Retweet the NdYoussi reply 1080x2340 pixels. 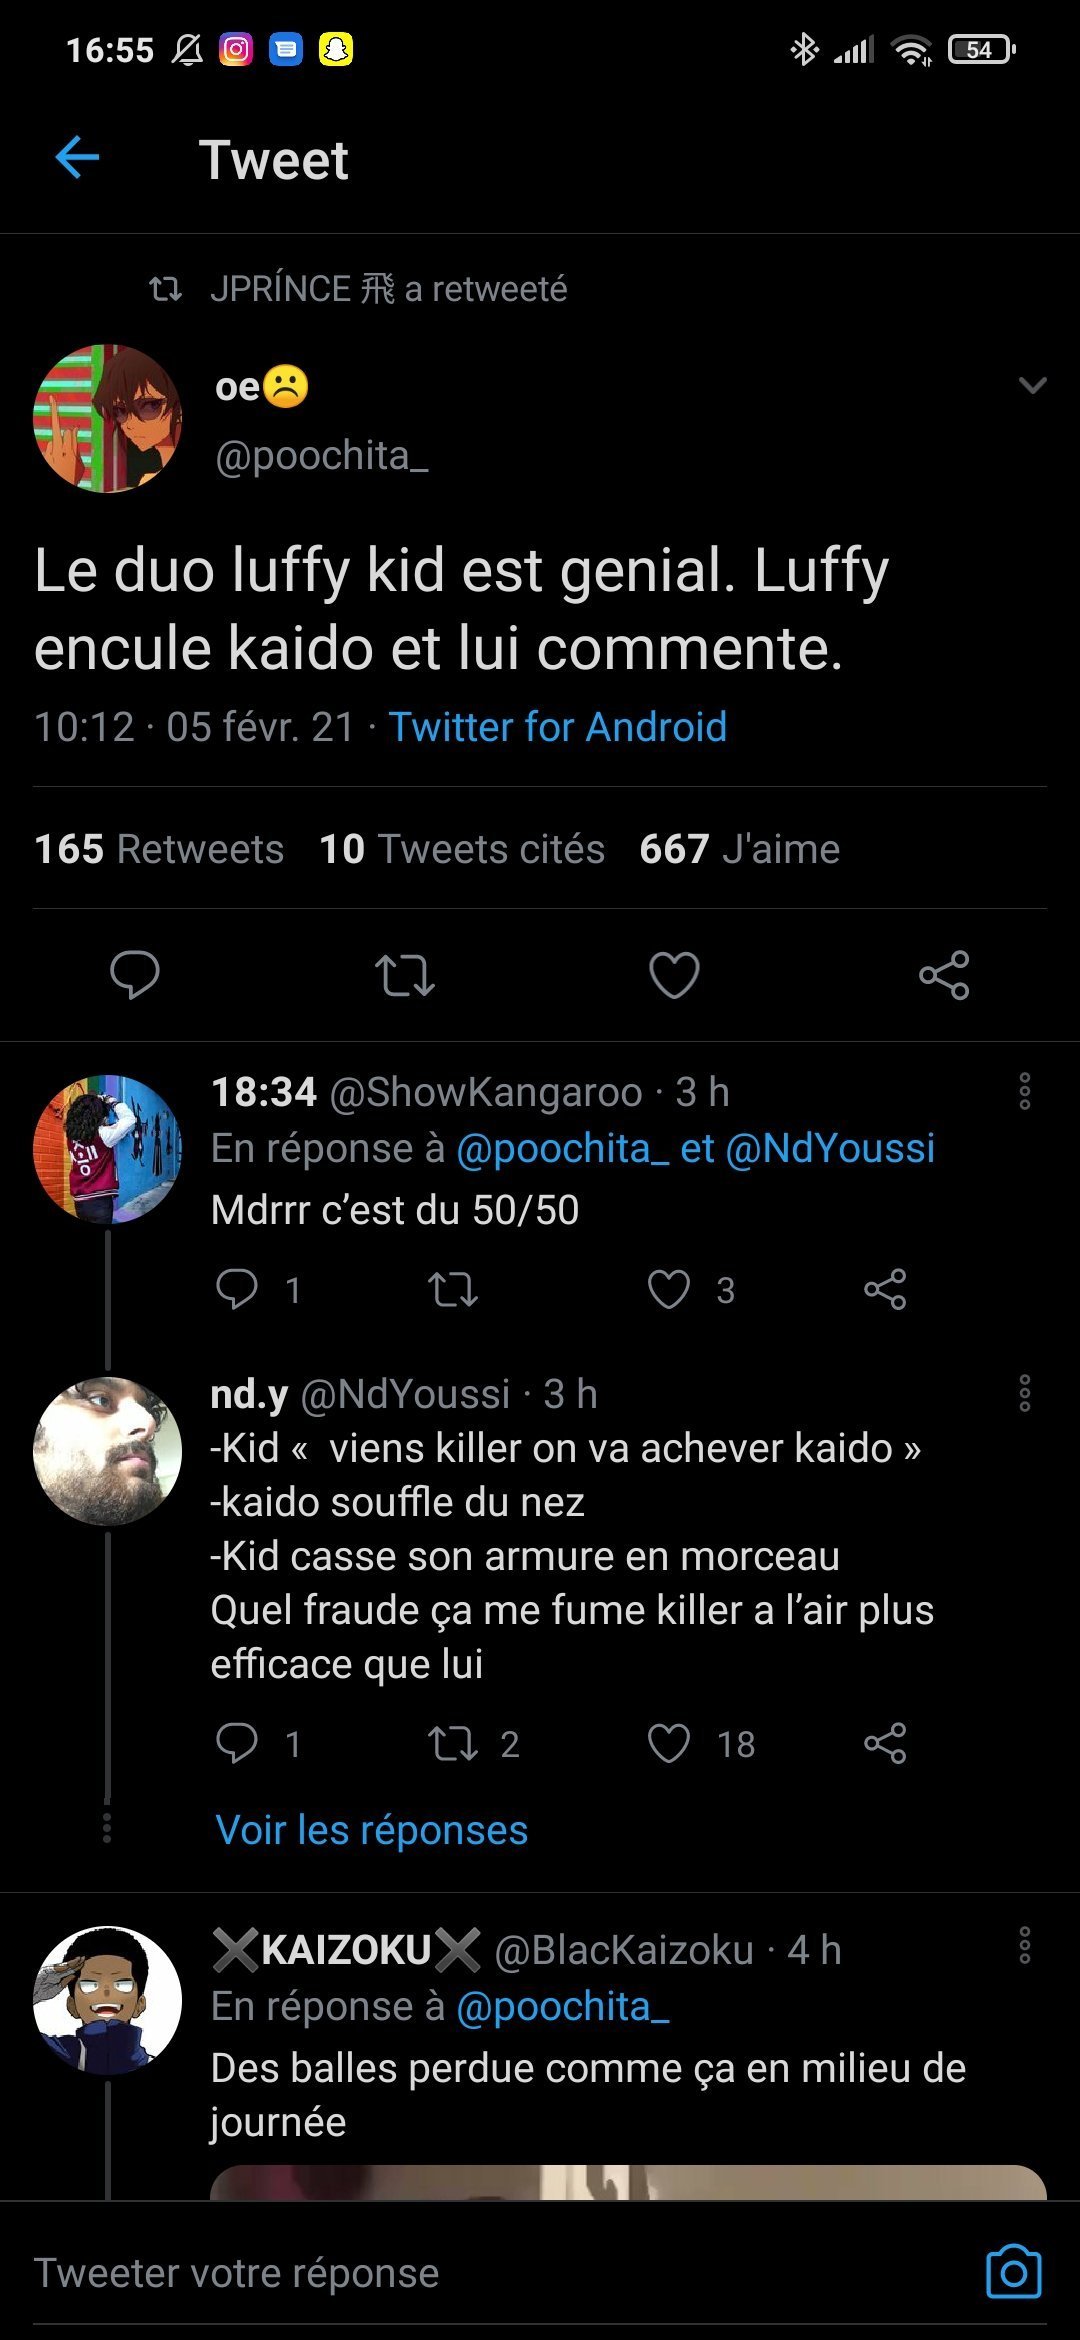(x=453, y=1743)
